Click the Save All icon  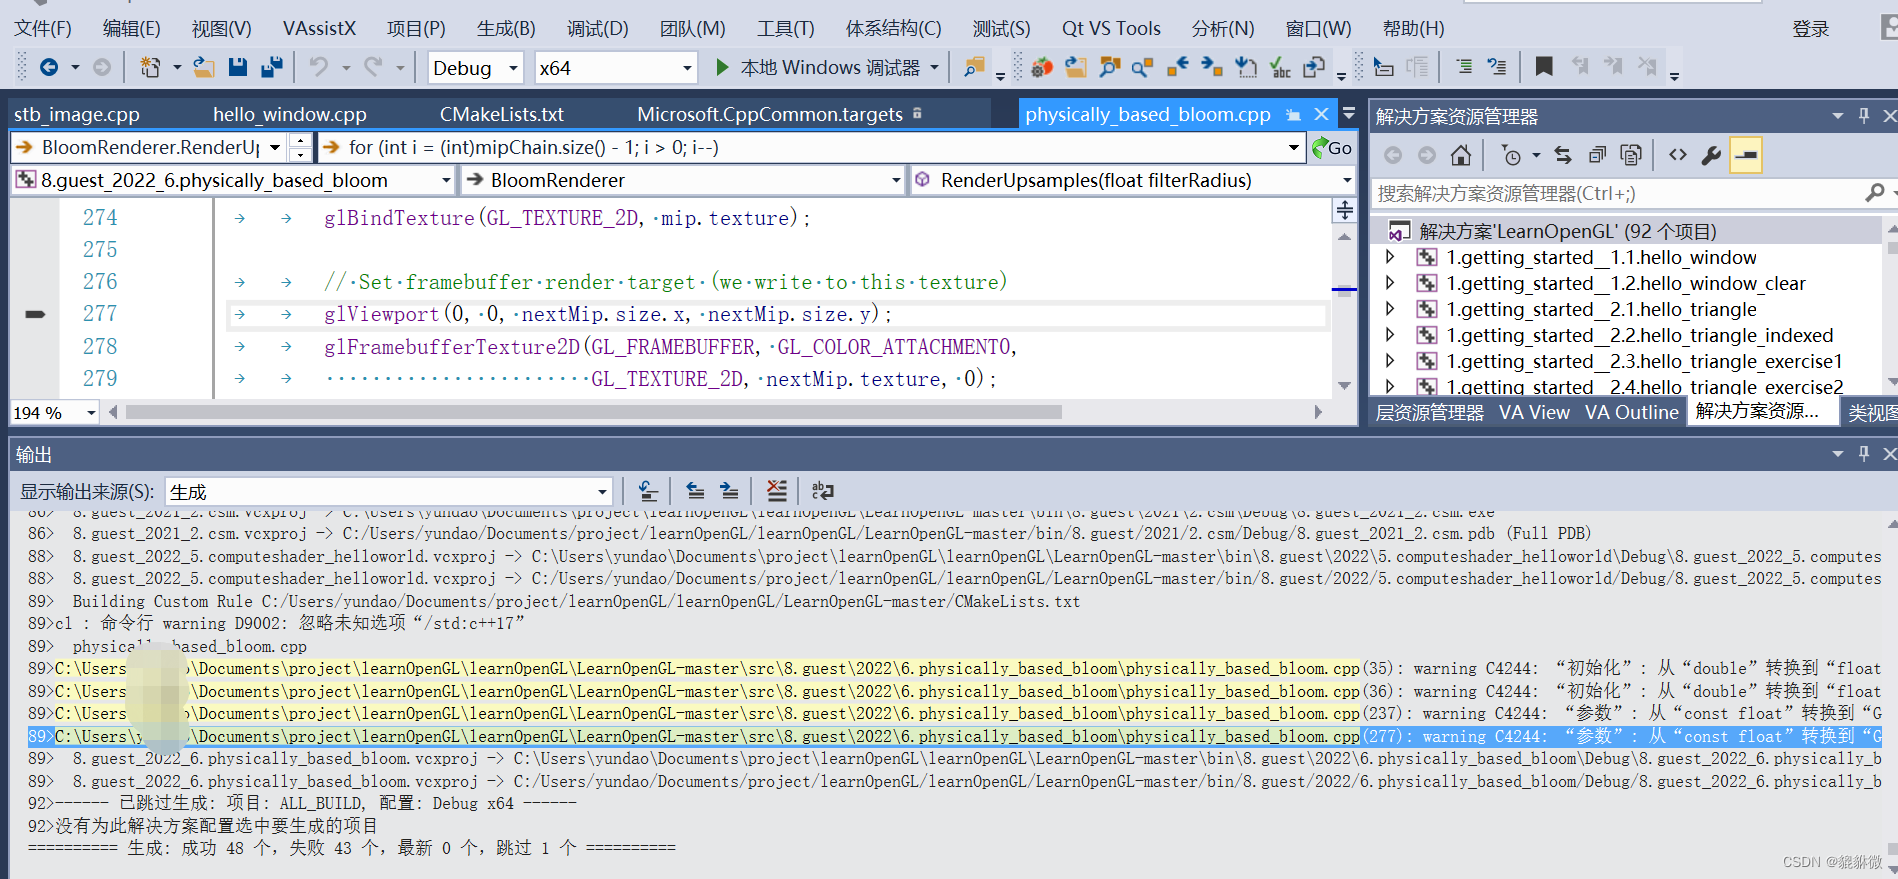(x=272, y=67)
